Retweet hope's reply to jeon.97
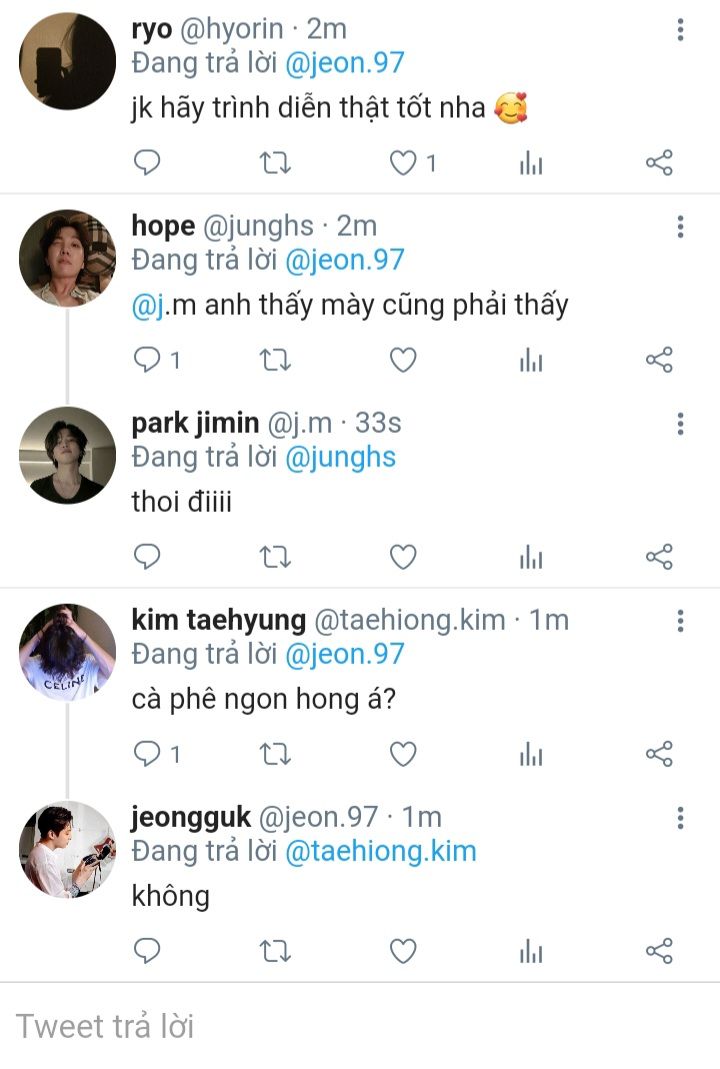The width and height of the screenshot is (720, 1069). pyautogui.click(x=275, y=360)
